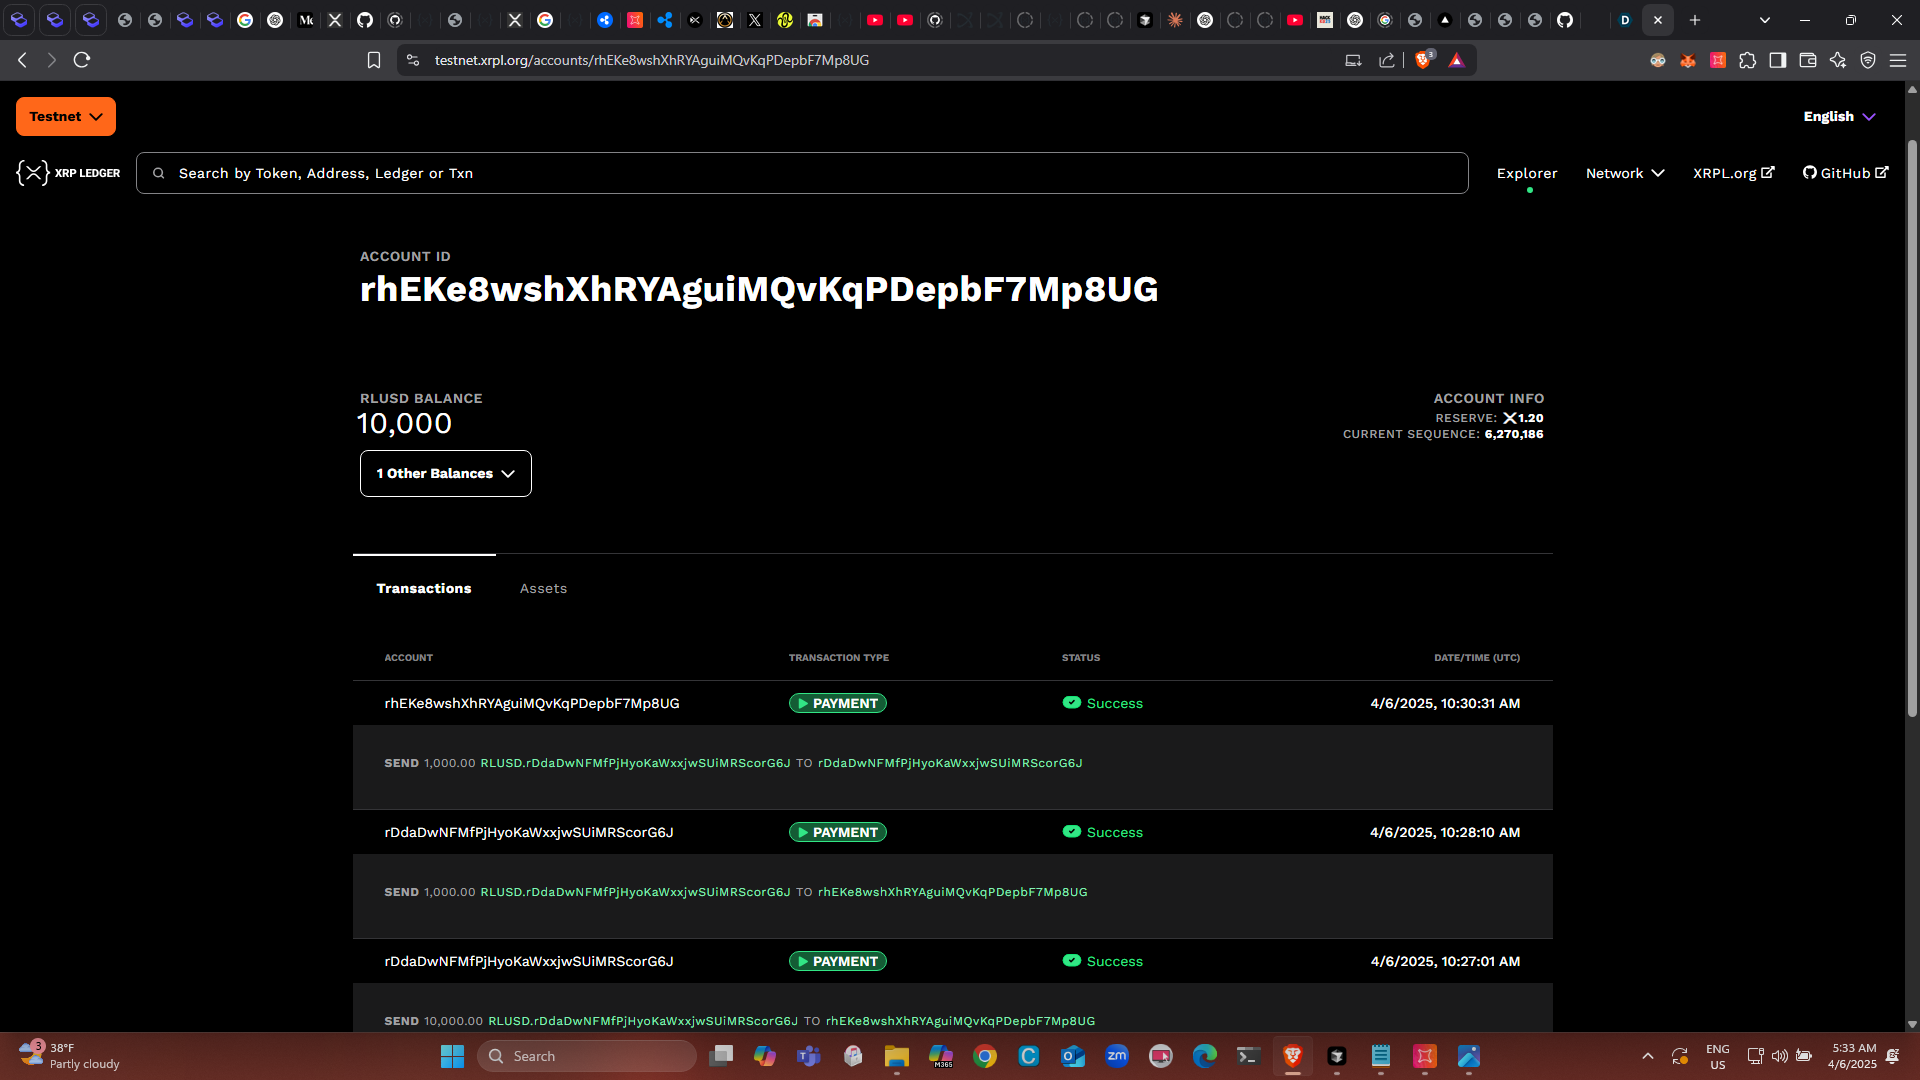Image resolution: width=1920 pixels, height=1080 pixels.
Task: Expand the Network menu
Action: [x=1624, y=173]
